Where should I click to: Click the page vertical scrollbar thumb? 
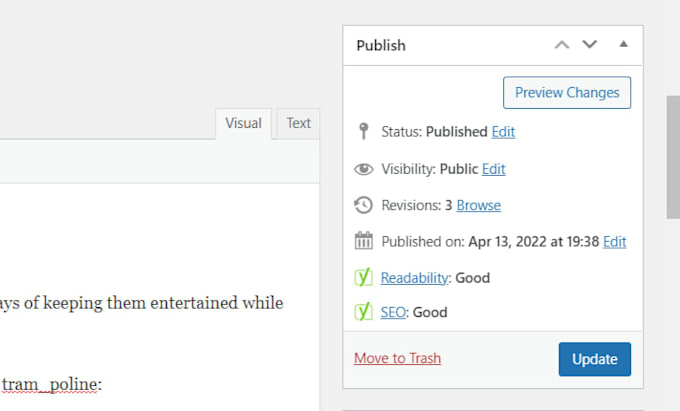point(673,157)
